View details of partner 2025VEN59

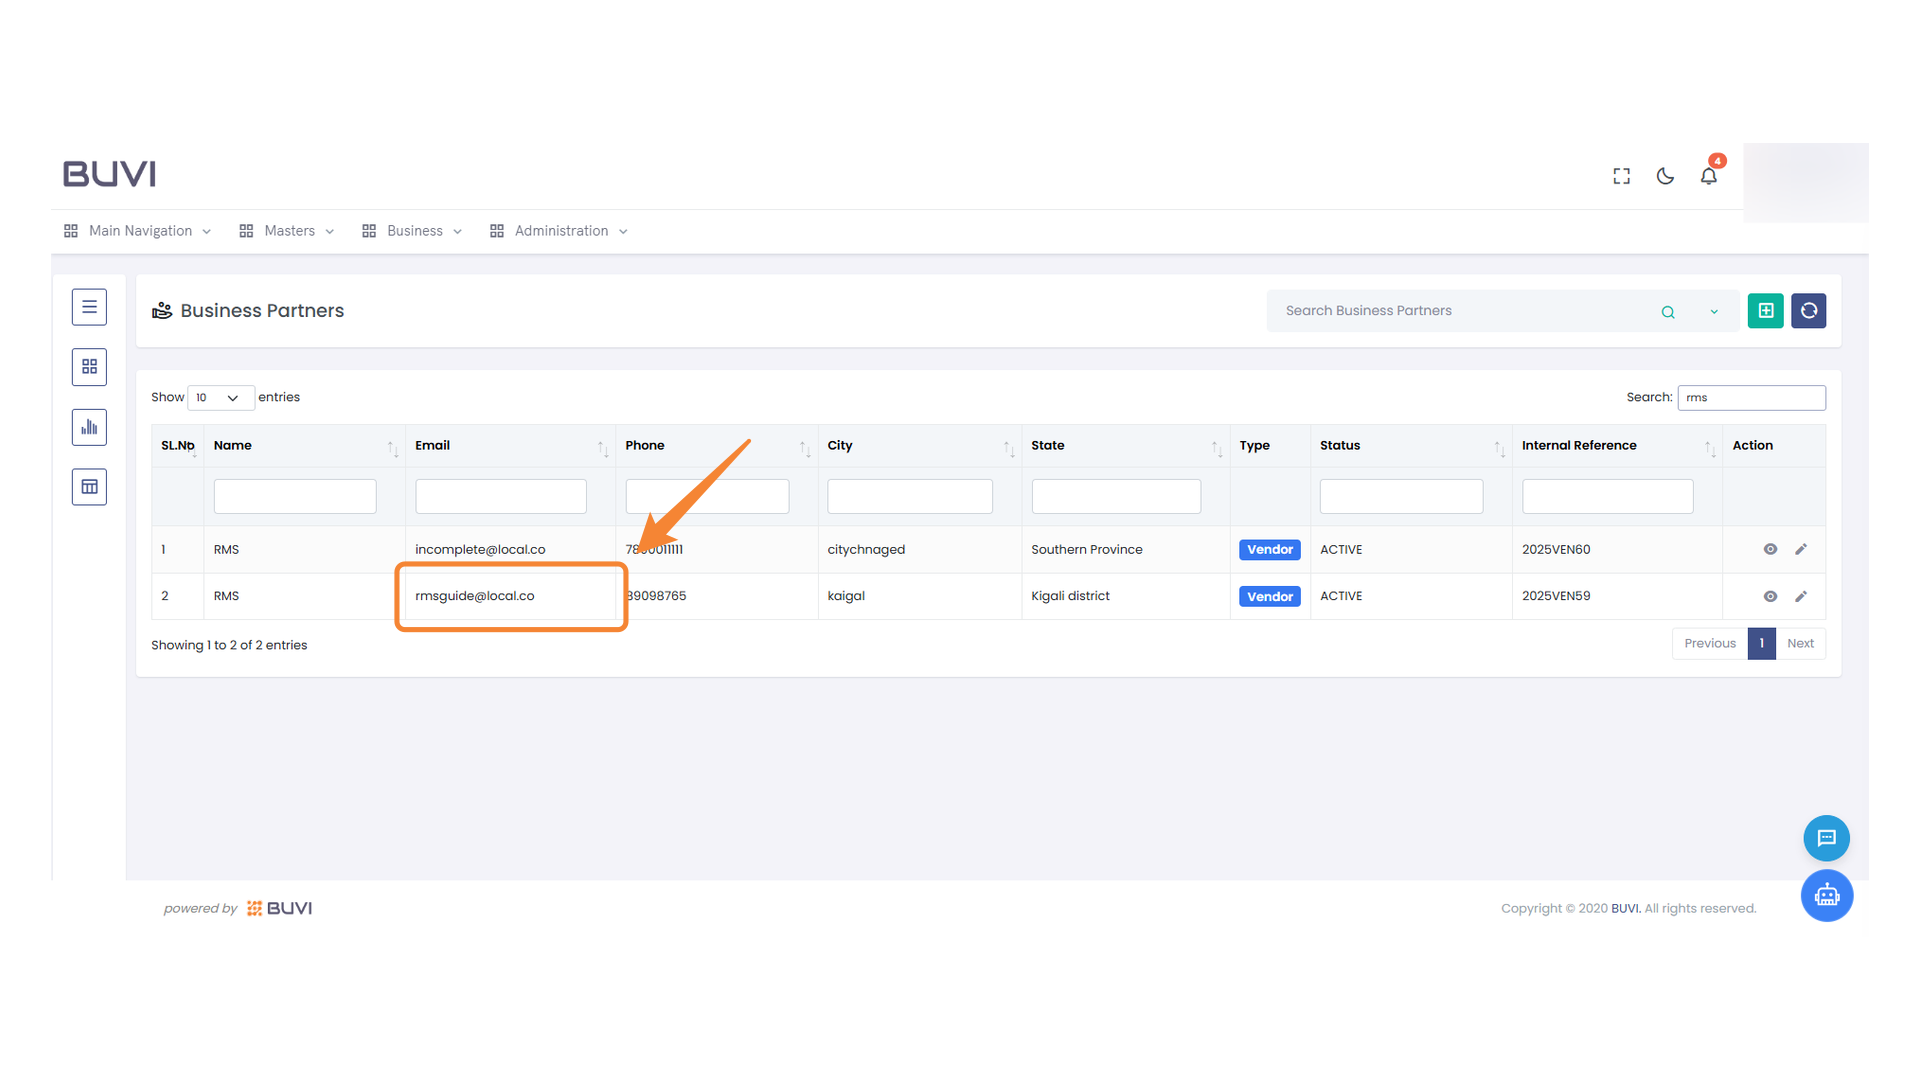pyautogui.click(x=1770, y=596)
